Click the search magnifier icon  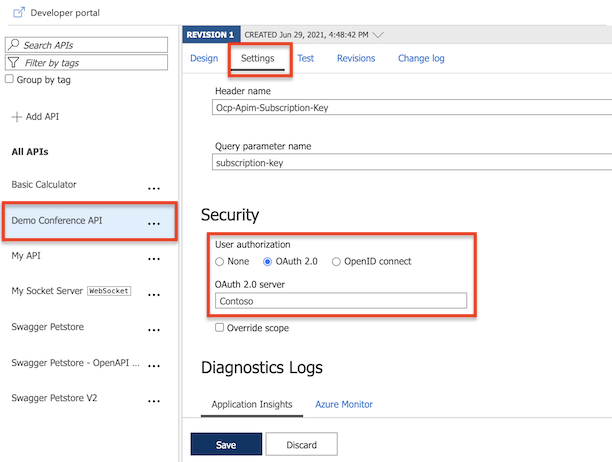pos(13,45)
